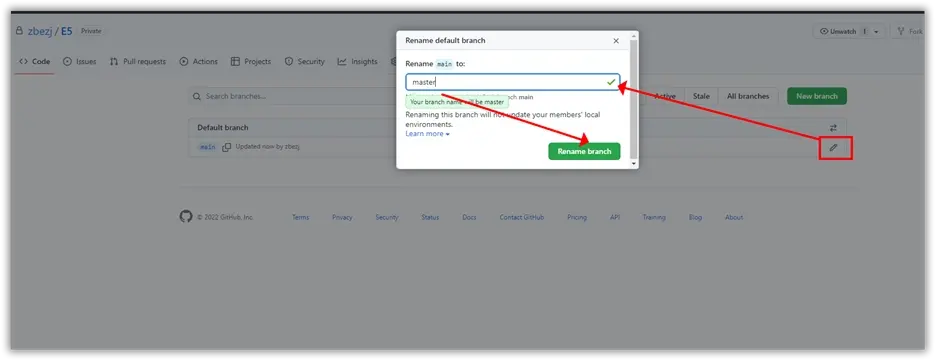Open the Status footer link
Image resolution: width=935 pixels, height=360 pixels.
coord(430,218)
